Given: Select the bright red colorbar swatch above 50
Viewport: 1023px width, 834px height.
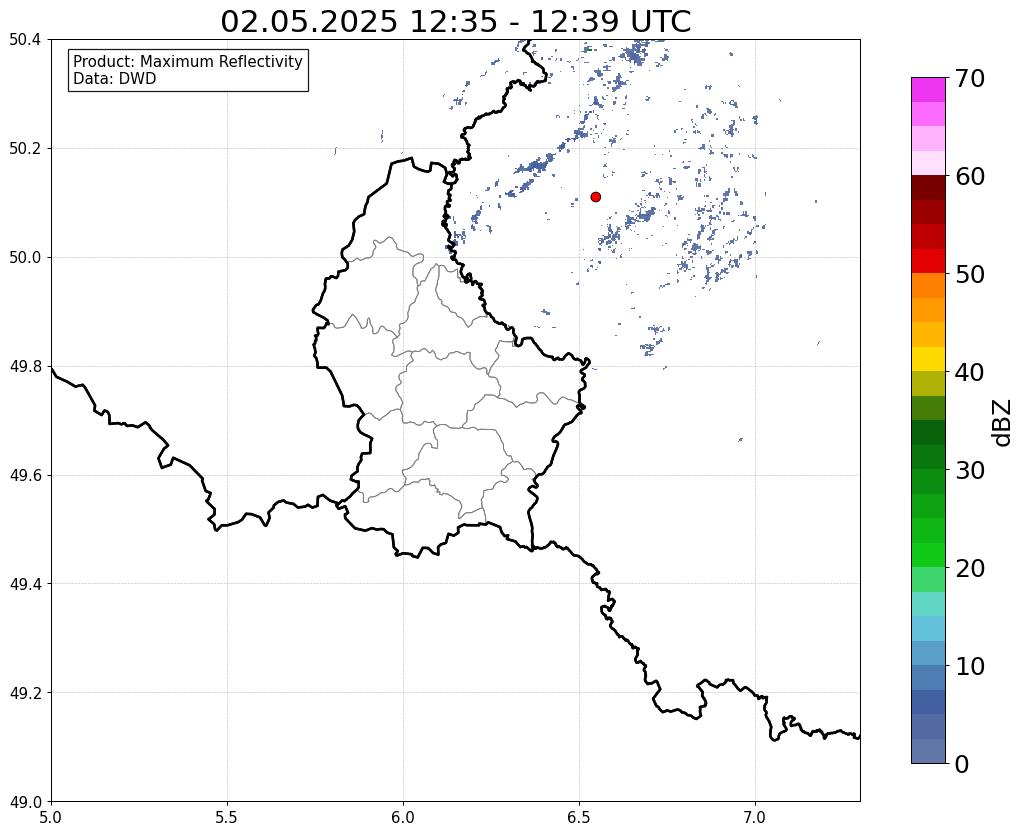Looking at the screenshot, I should [928, 262].
